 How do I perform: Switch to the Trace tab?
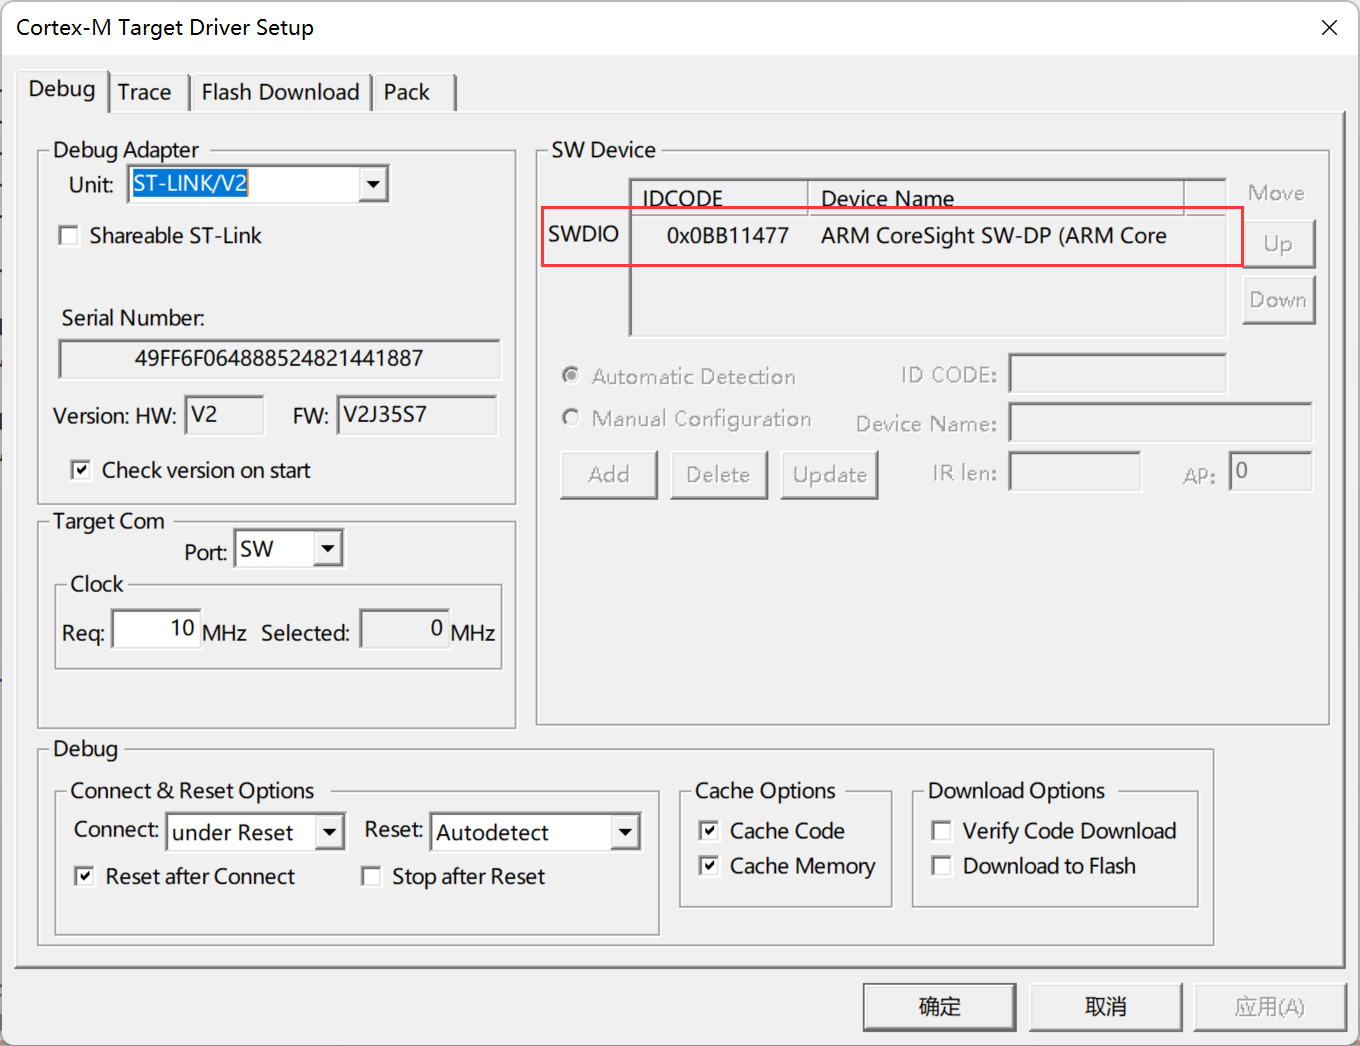pyautogui.click(x=144, y=92)
